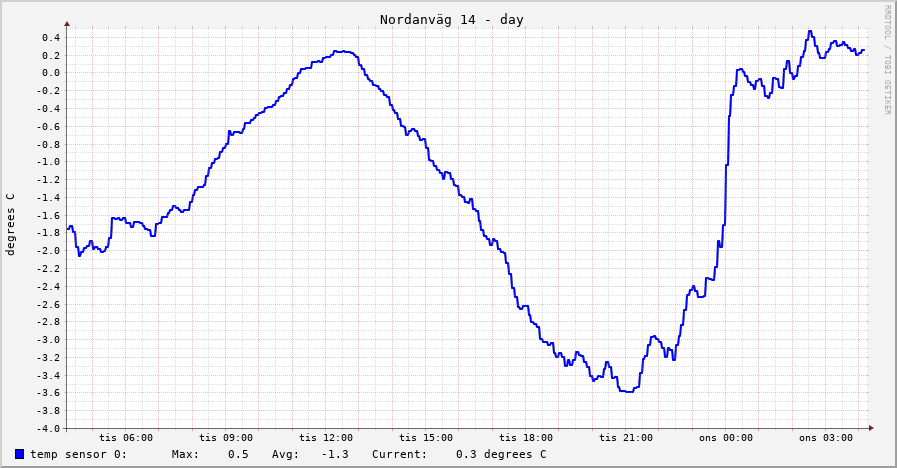Viewport: 897px width, 468px height.
Task: Click the Avg value -1.3 in legend
Action: coord(334,454)
